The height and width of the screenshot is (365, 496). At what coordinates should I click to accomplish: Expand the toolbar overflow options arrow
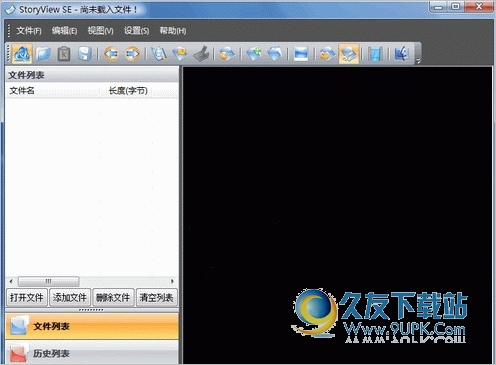pos(418,61)
